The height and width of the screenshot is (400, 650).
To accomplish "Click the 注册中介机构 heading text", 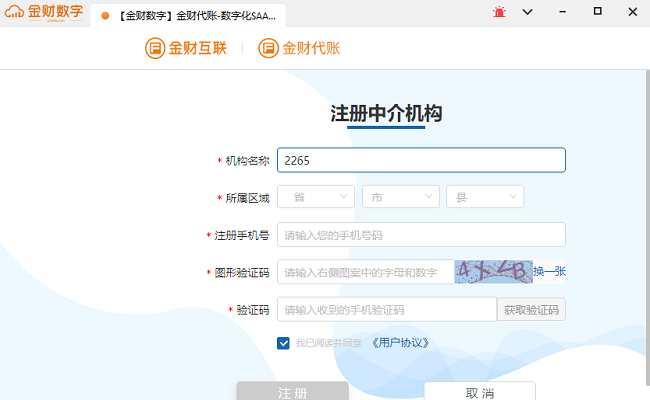I will coord(386,114).
